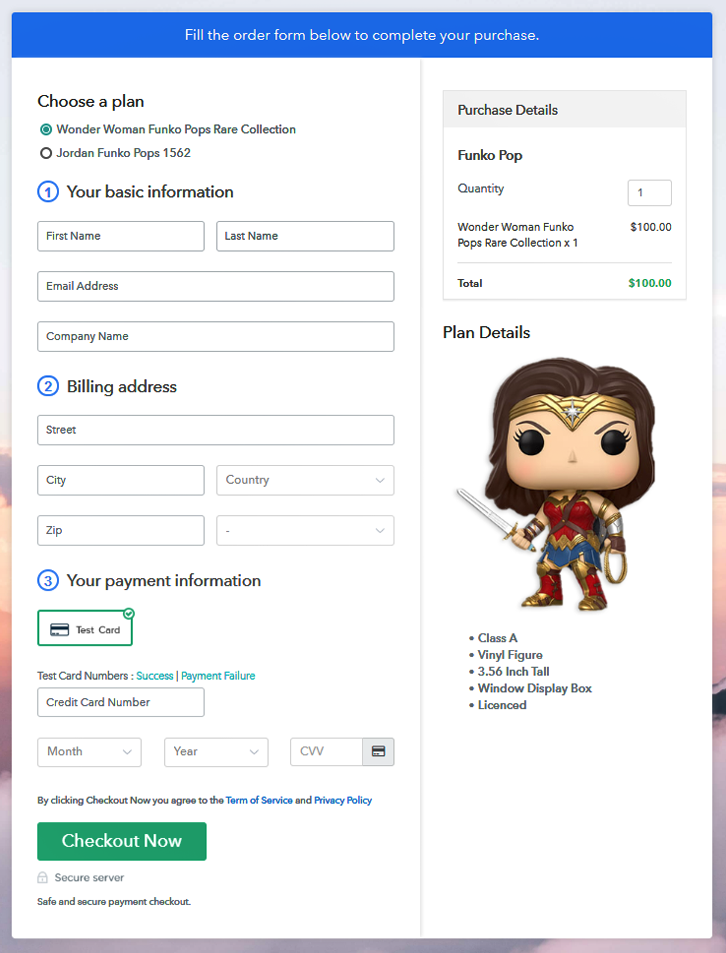Viewport: 726px width, 953px height.
Task: Click the 'Class A' plan detail
Action: 498,638
